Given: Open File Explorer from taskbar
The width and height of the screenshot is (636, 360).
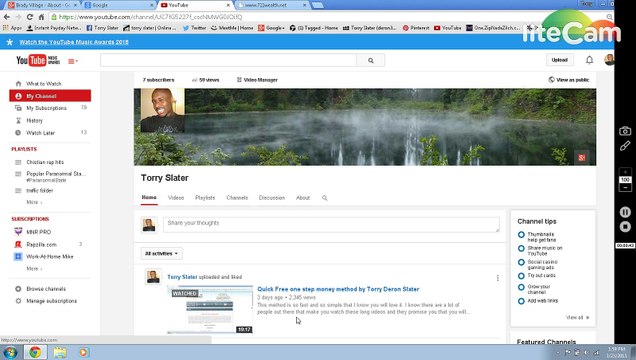Looking at the screenshot, I should coord(60,352).
